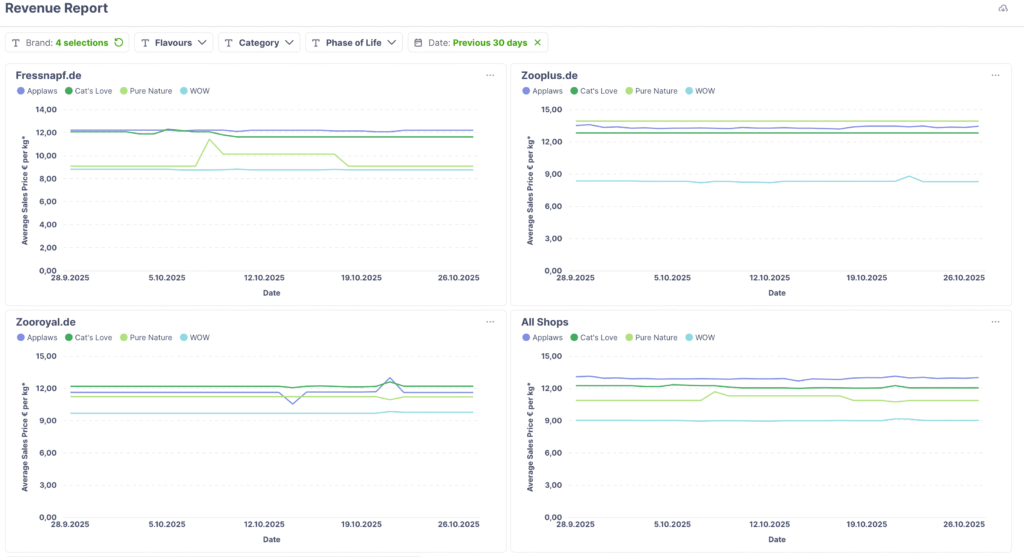Expand the Category filter dropdown
The height and width of the screenshot is (557, 1024).
click(259, 43)
